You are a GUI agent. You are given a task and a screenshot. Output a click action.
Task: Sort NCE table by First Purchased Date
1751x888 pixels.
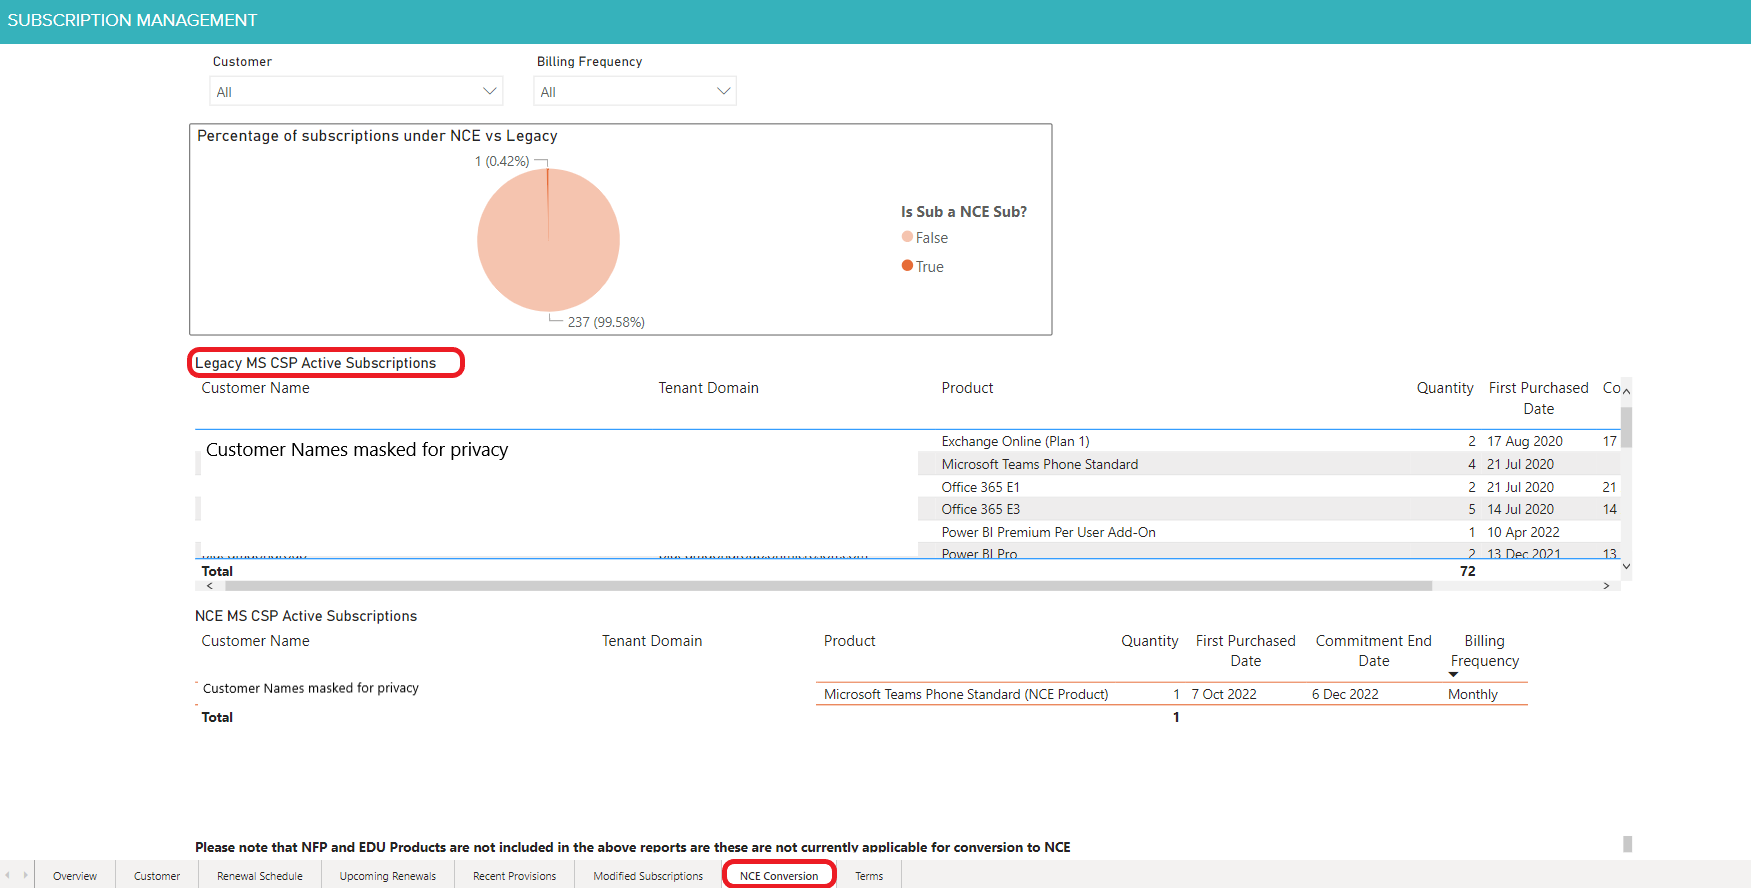pyautogui.click(x=1245, y=651)
